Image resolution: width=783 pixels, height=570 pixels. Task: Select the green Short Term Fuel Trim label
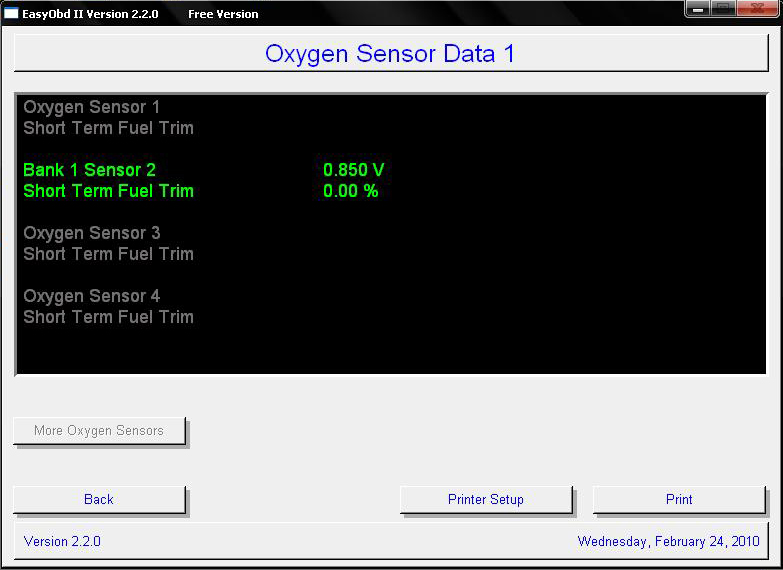click(108, 191)
